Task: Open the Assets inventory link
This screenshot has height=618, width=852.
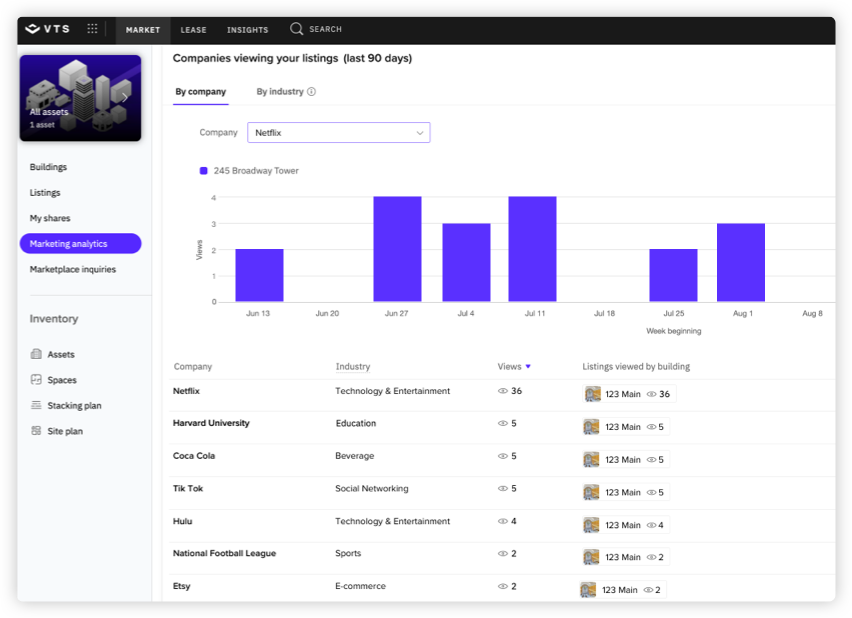Action: click(x=61, y=354)
